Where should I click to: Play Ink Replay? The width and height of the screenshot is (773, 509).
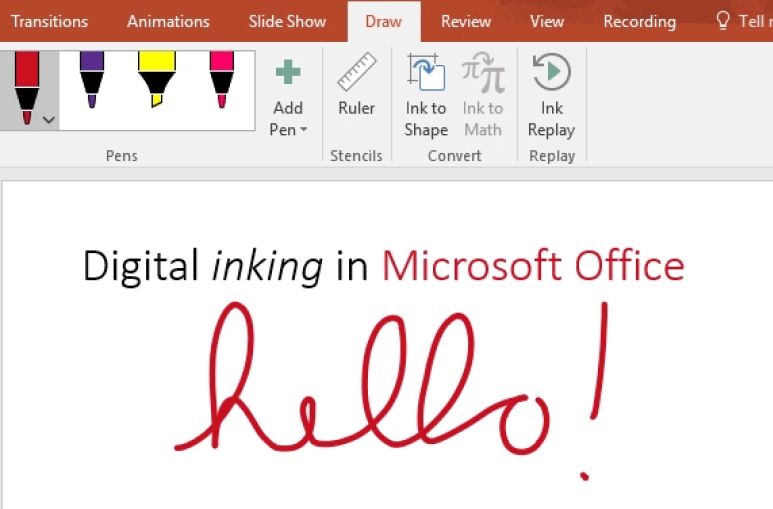(x=552, y=95)
